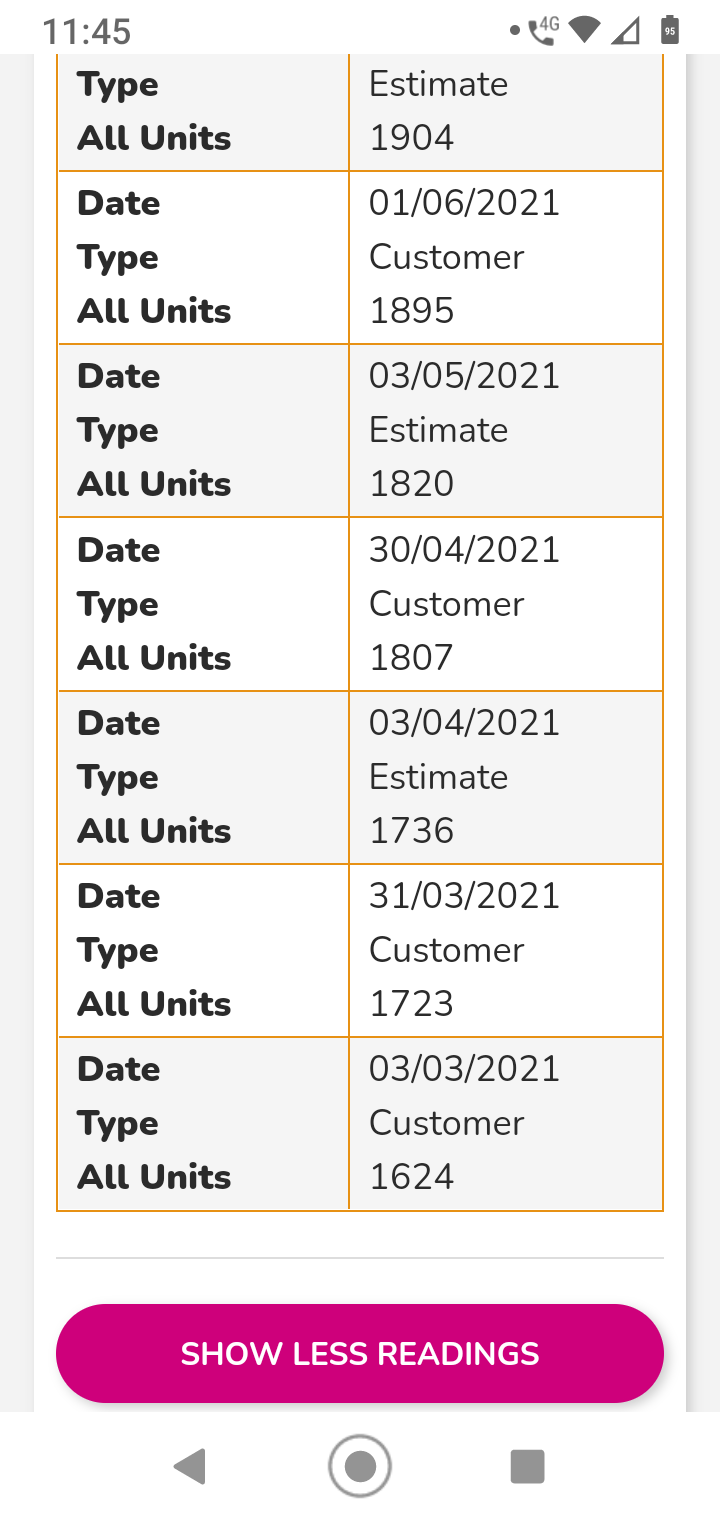The width and height of the screenshot is (720, 1520).
Task: Select the 31/03/2021 reading date
Action: [464, 896]
